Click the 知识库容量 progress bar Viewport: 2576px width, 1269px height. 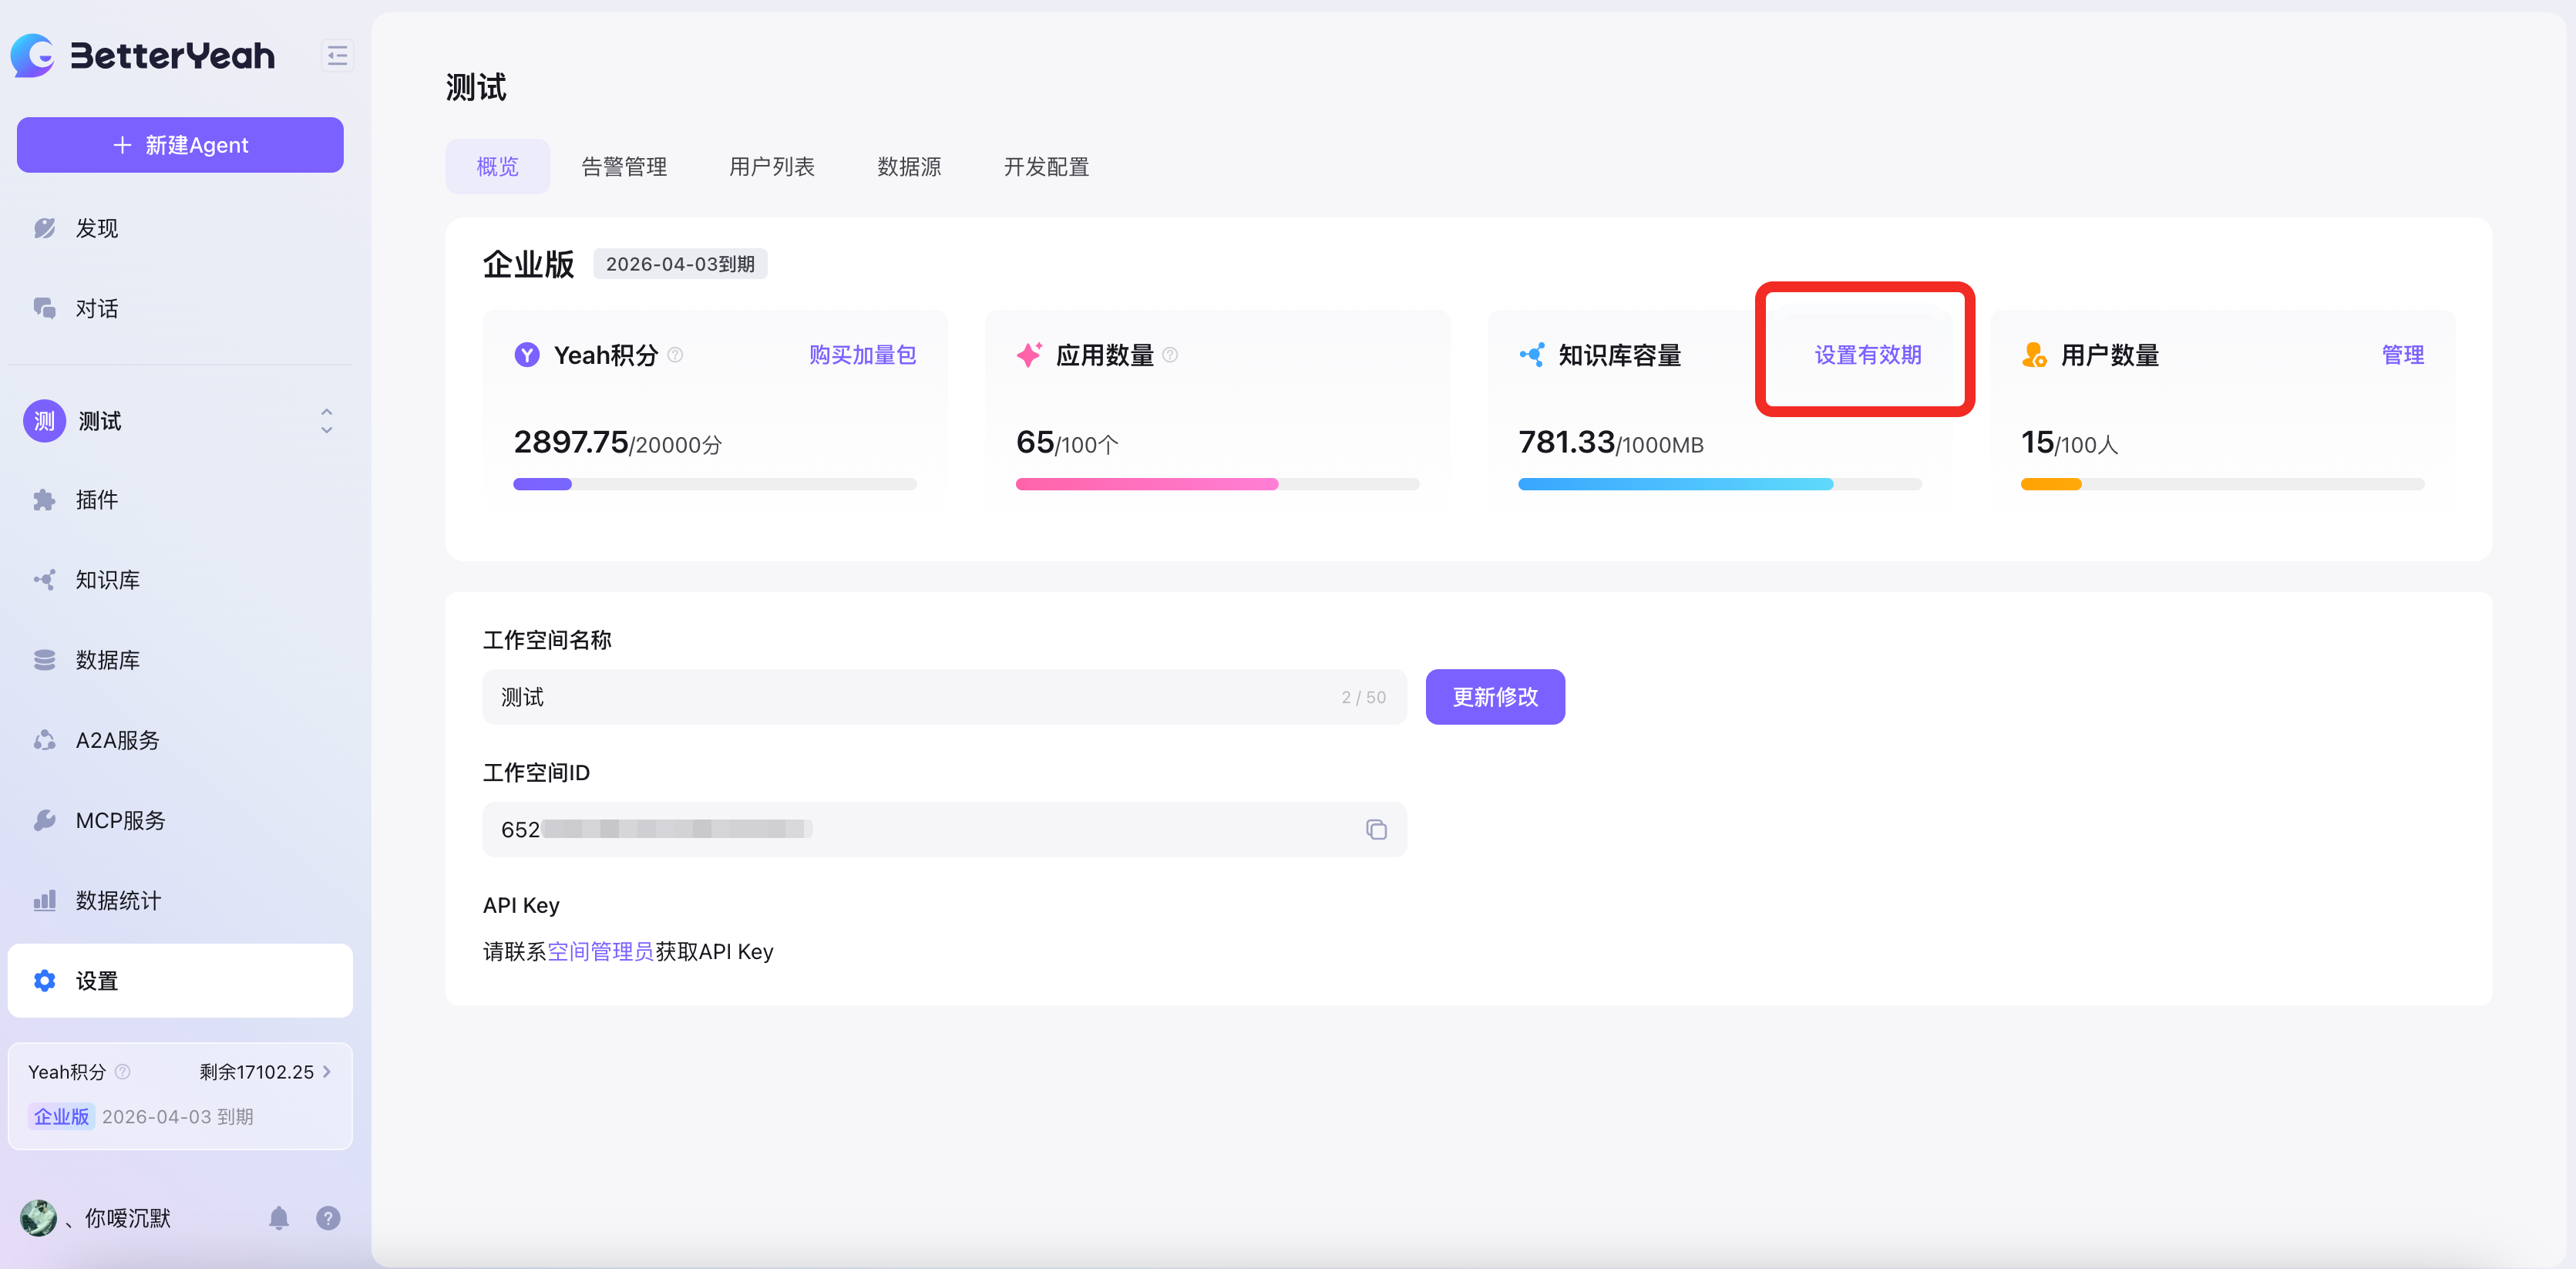(x=1719, y=484)
